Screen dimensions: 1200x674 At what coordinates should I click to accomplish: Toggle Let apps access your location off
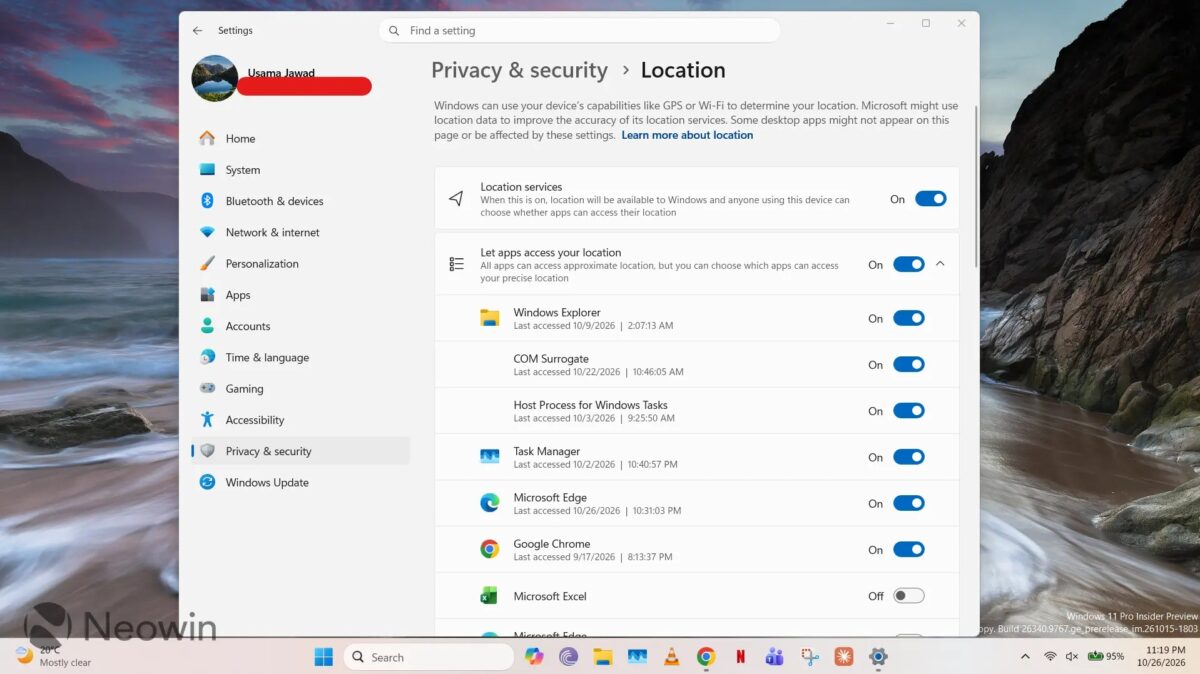(x=908, y=264)
